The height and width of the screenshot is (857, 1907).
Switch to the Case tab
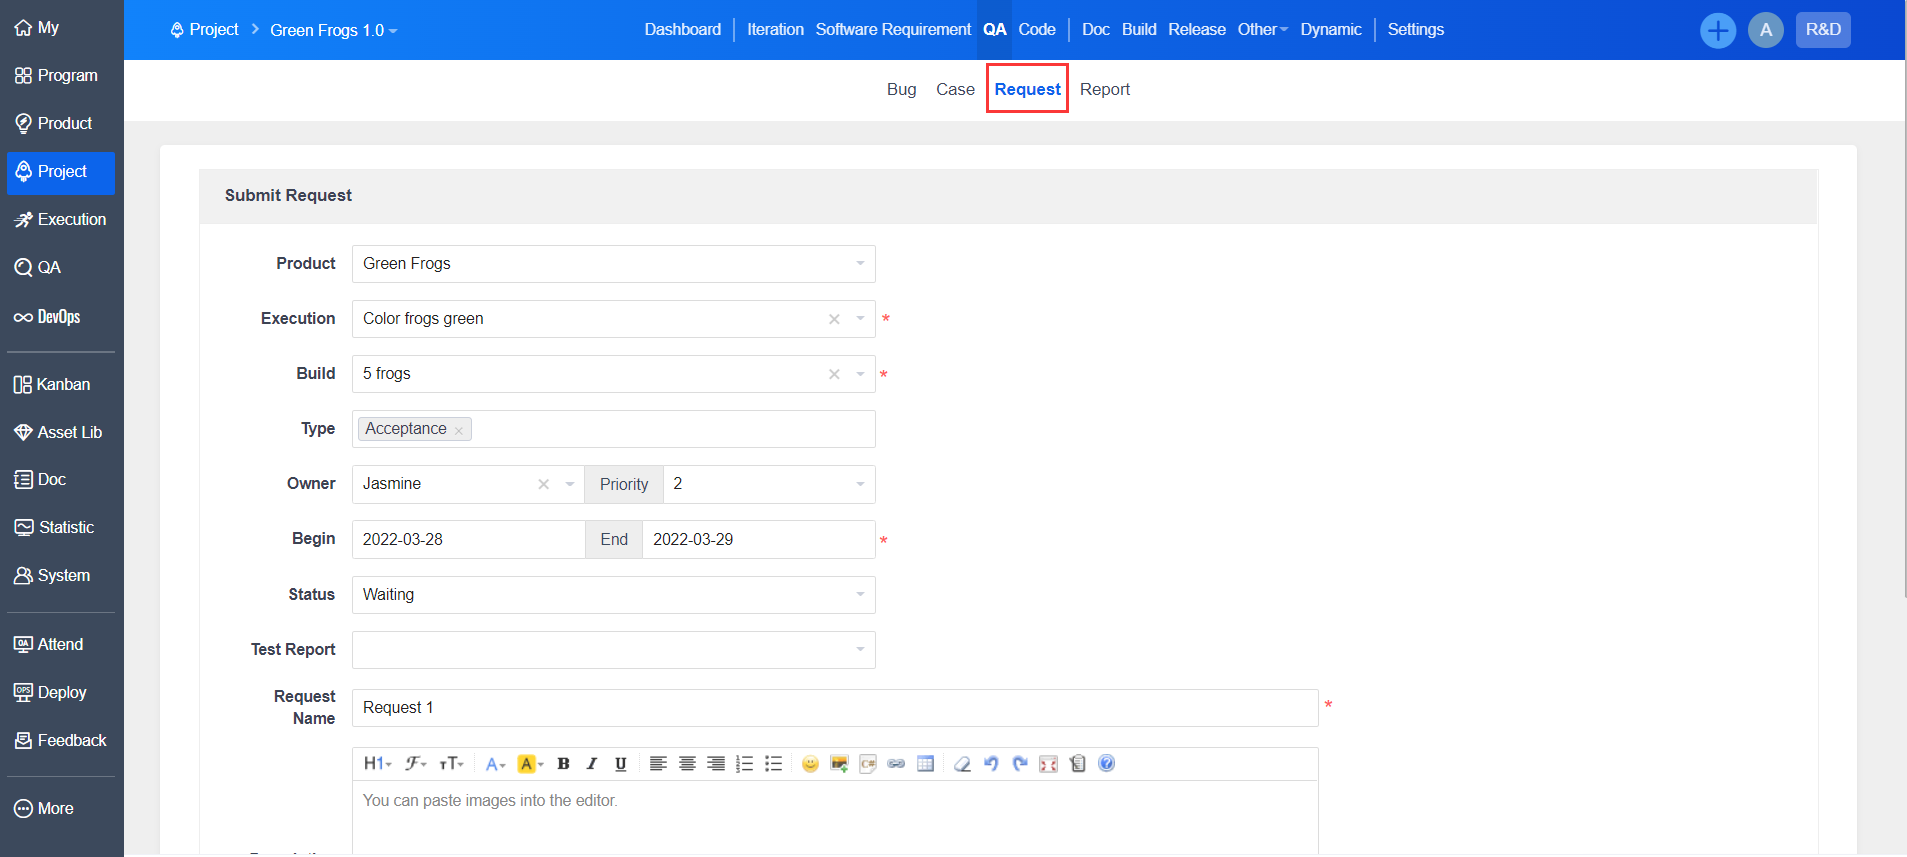click(x=955, y=89)
